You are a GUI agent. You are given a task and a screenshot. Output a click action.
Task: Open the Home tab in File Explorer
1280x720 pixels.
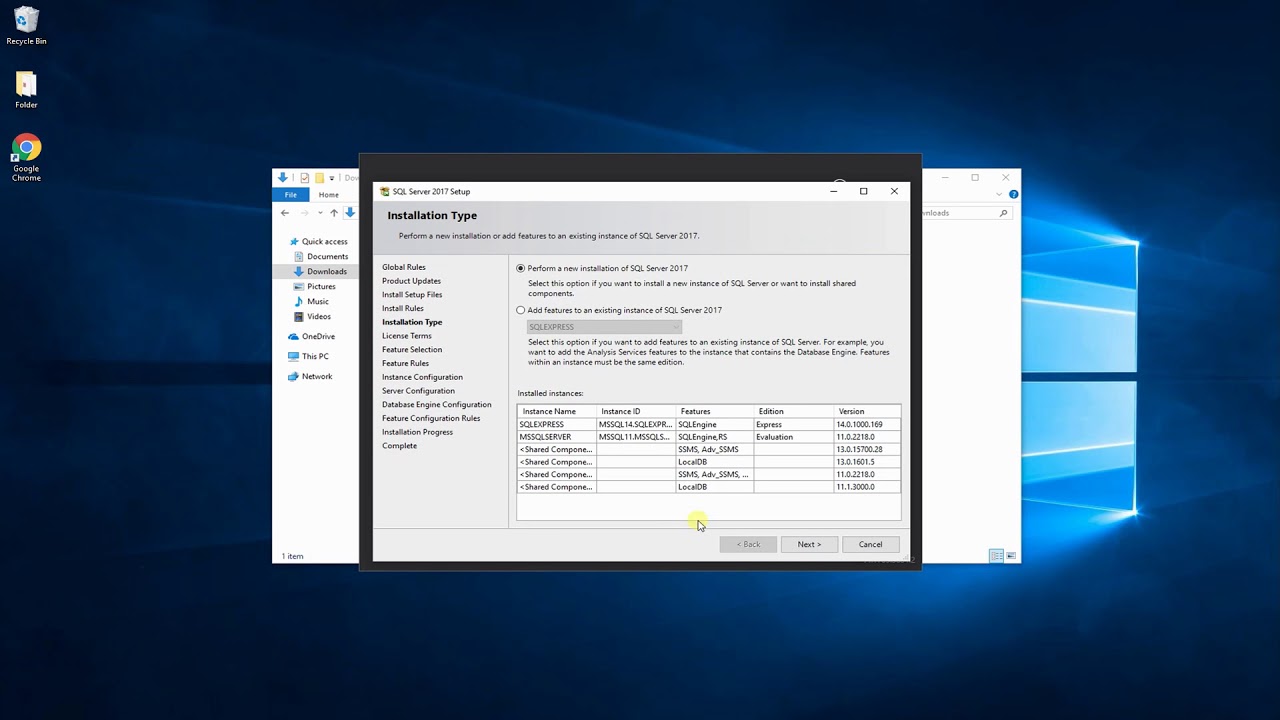[x=328, y=195]
